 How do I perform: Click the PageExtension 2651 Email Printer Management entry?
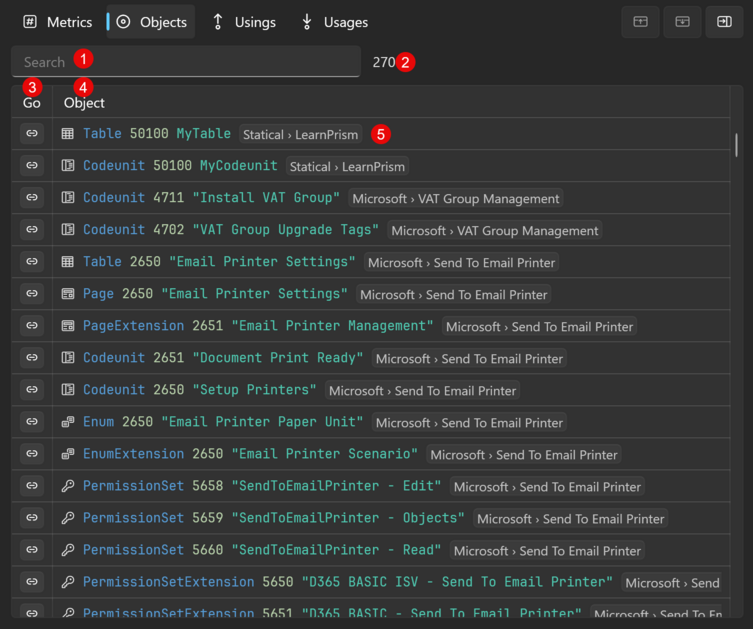pos(258,326)
